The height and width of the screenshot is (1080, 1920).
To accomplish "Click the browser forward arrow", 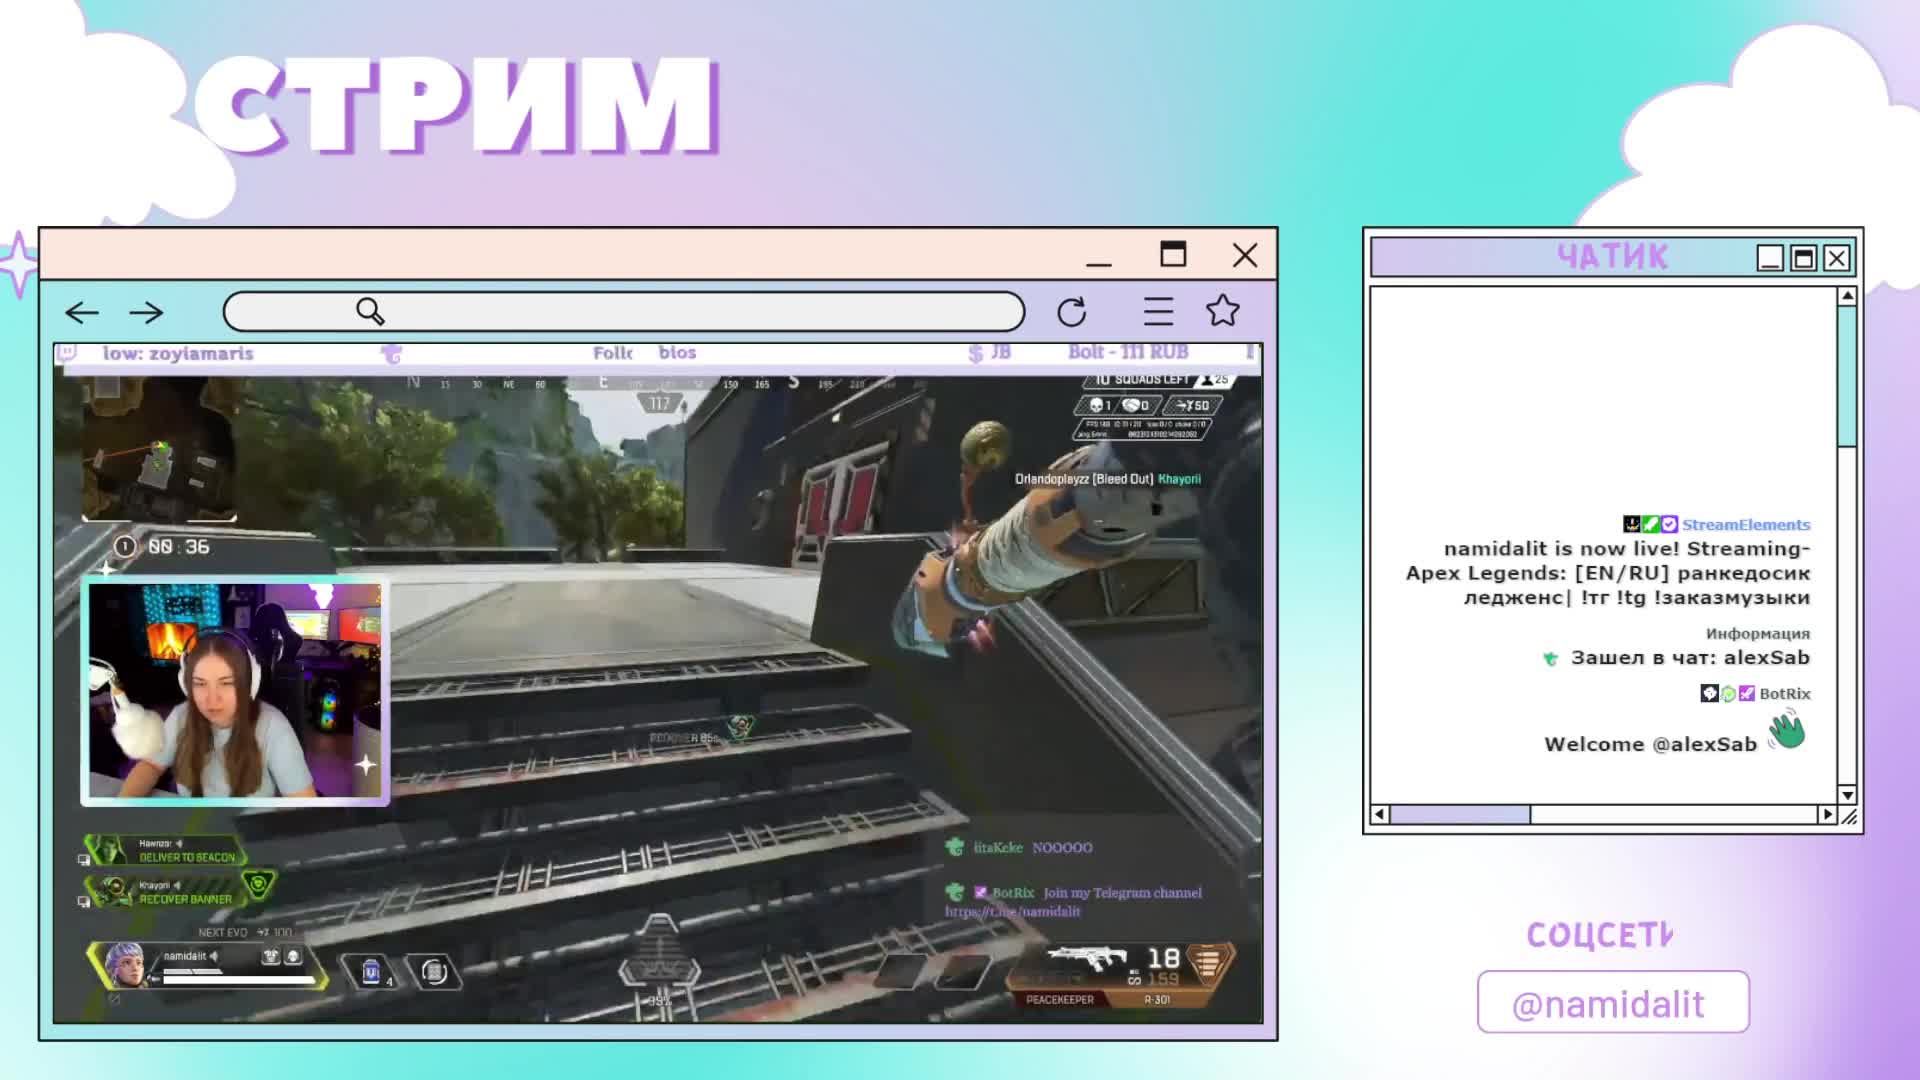I will click(x=146, y=313).
